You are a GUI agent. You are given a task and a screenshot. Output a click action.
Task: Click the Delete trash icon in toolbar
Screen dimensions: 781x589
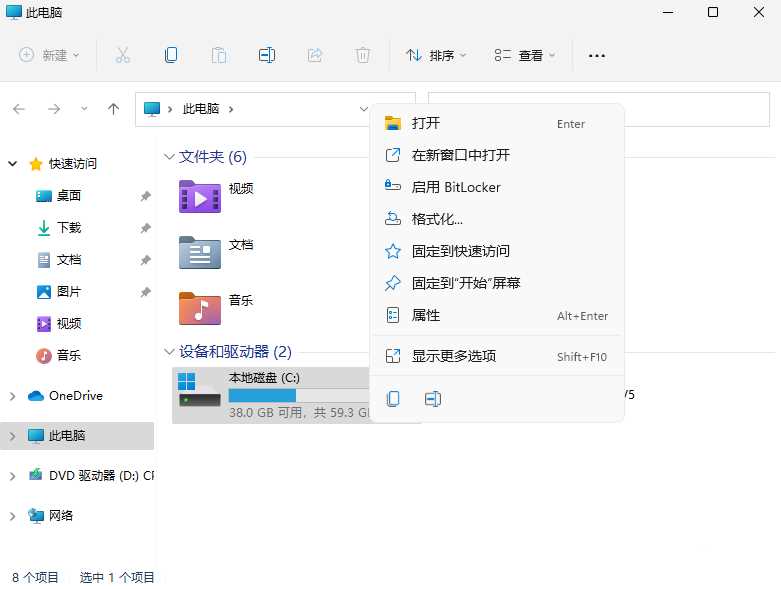(363, 55)
